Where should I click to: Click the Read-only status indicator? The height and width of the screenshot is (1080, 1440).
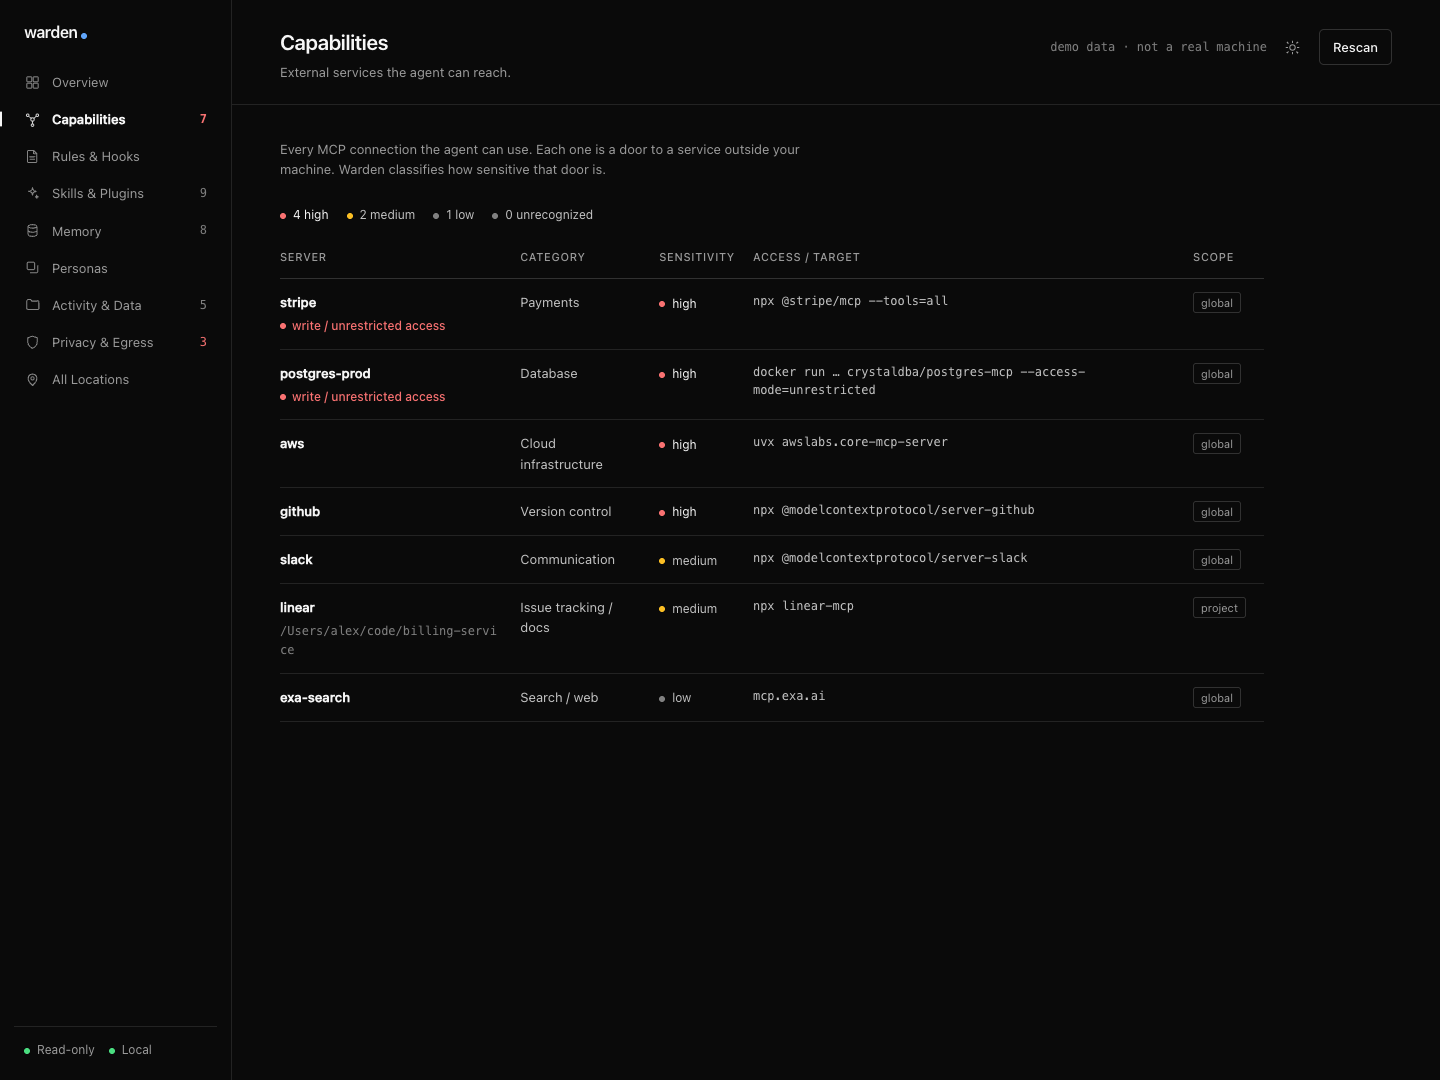(x=59, y=1050)
